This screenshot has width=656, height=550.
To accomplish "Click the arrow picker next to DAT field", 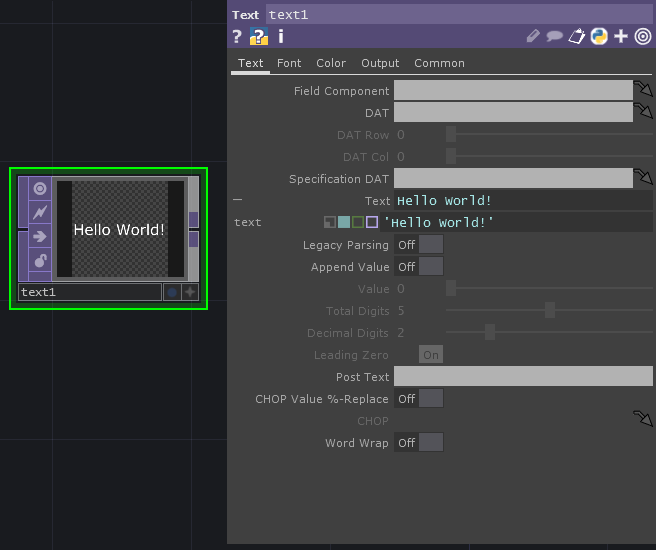I will pyautogui.click(x=643, y=111).
